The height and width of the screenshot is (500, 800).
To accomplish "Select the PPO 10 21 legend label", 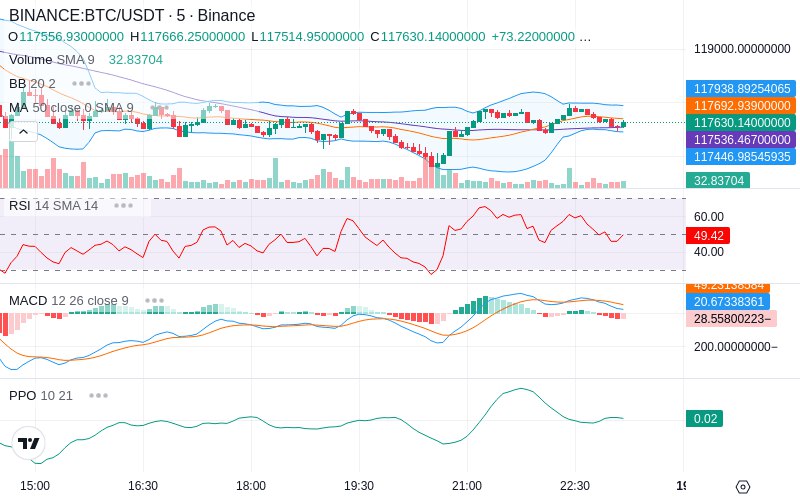I will point(41,395).
